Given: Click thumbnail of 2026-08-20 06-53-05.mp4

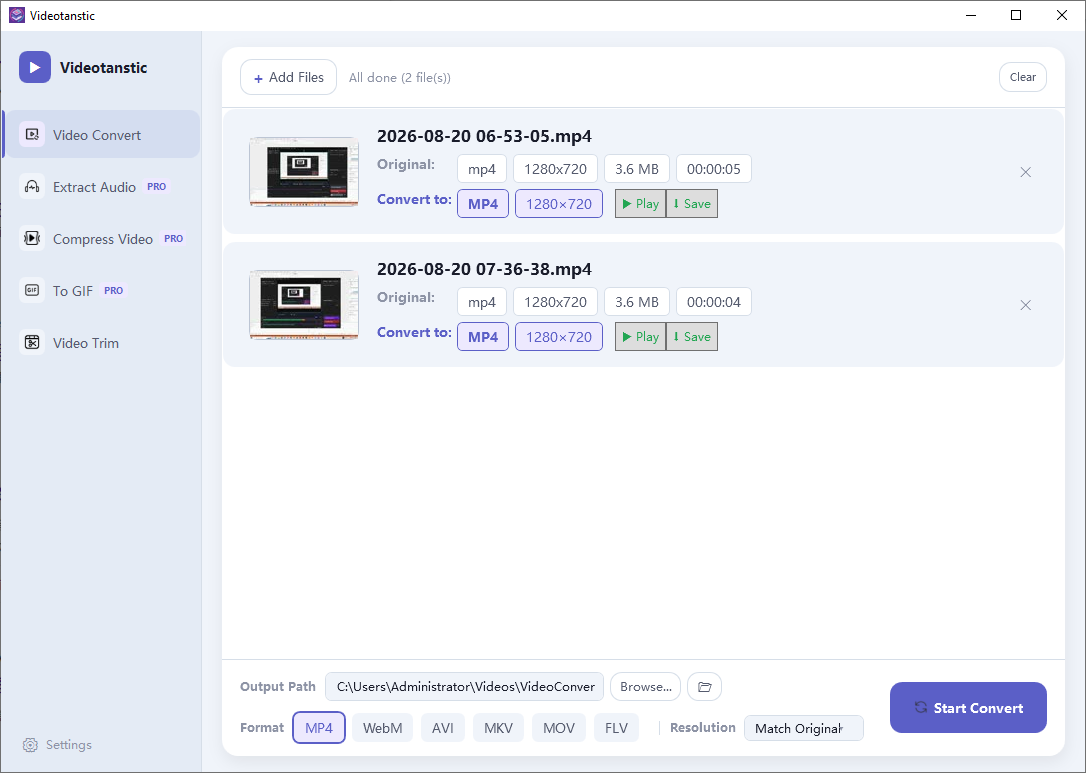Looking at the screenshot, I should click(x=304, y=171).
